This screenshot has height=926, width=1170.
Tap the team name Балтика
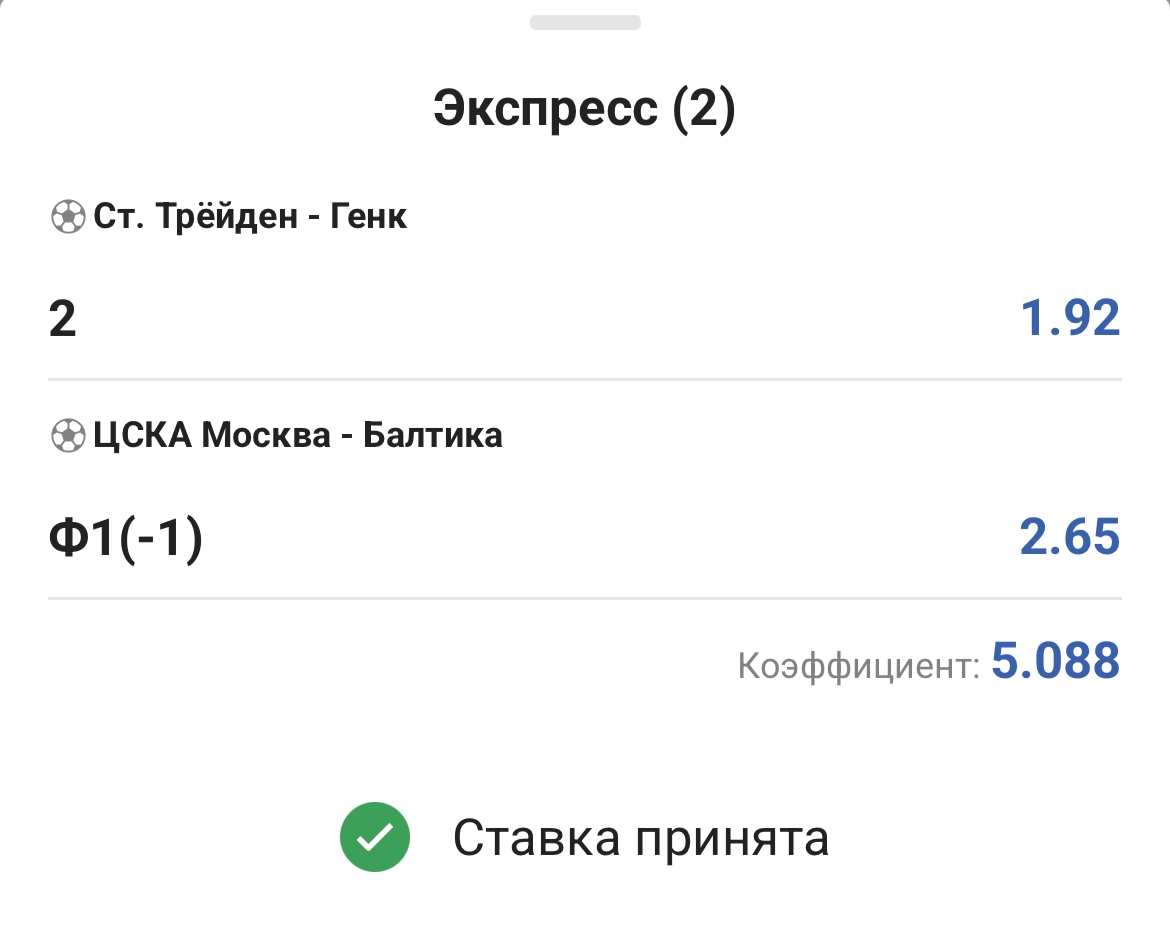(432, 436)
